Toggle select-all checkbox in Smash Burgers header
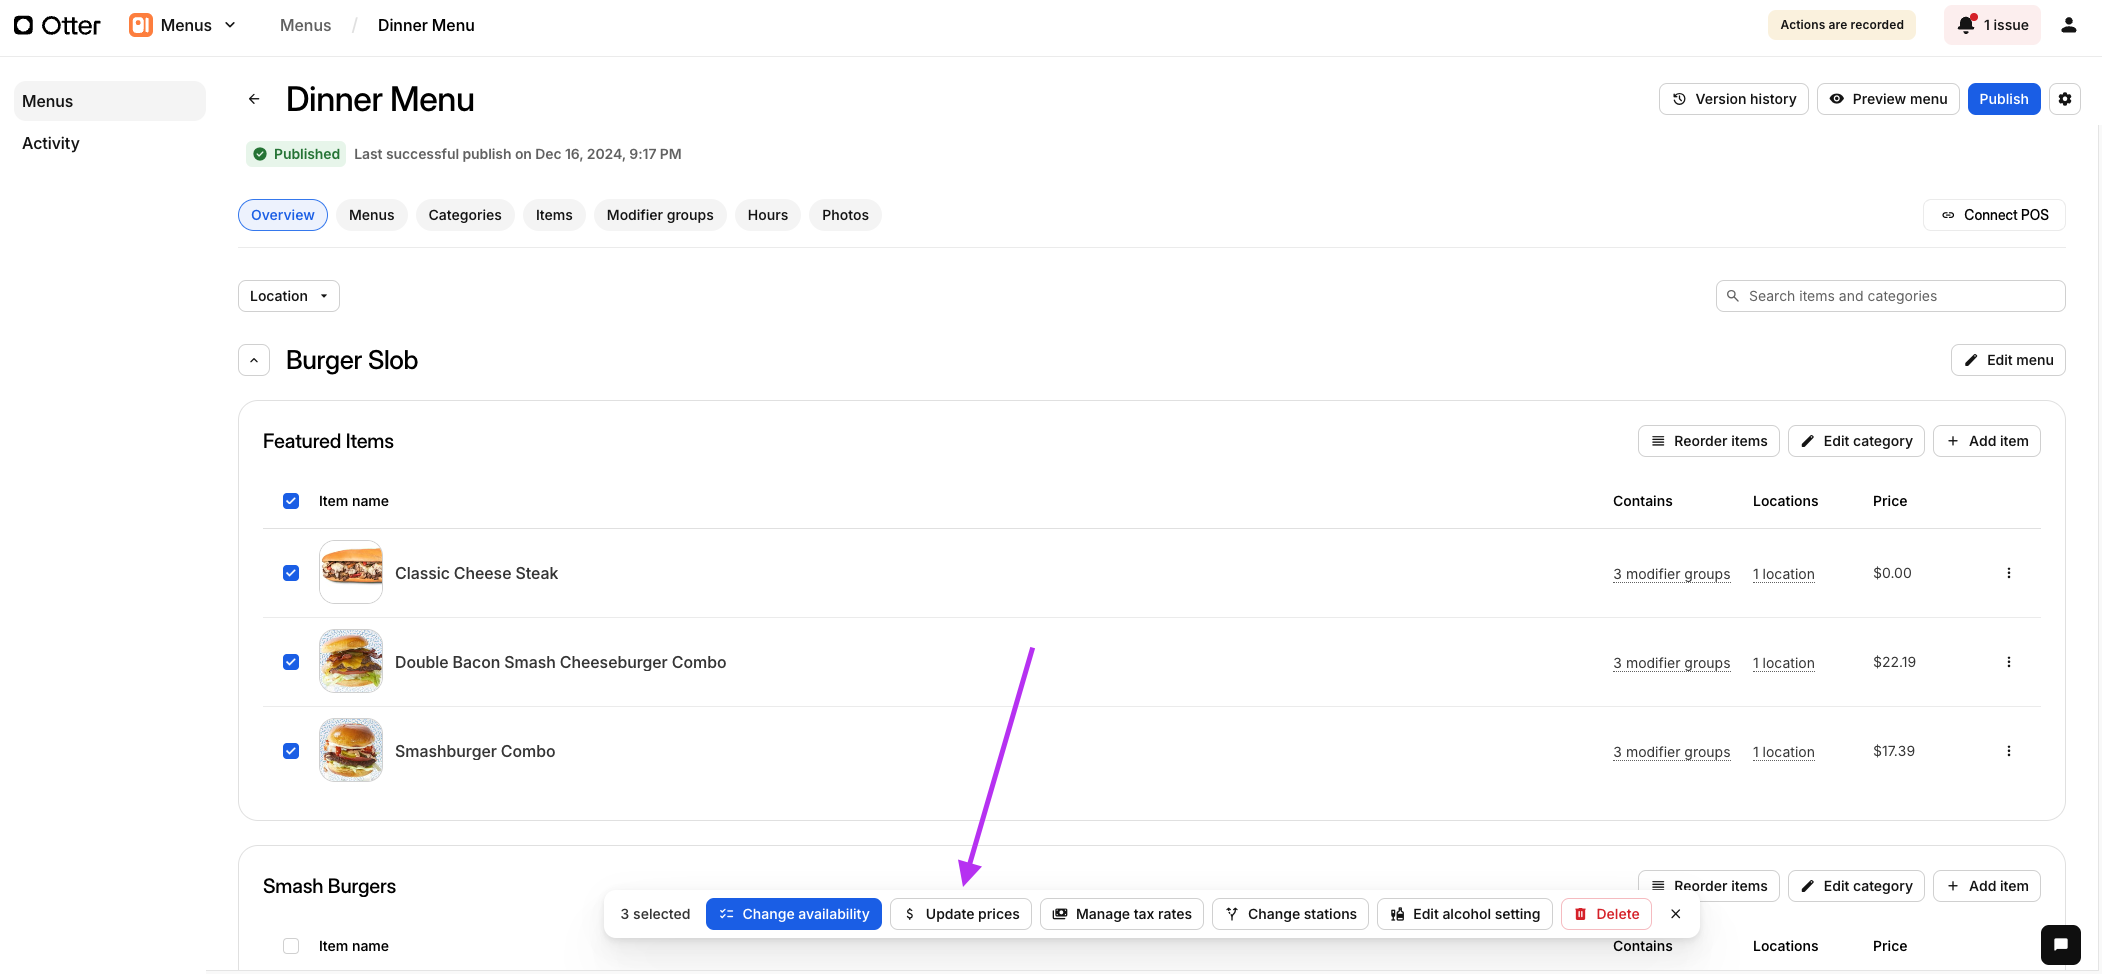Image resolution: width=2102 pixels, height=974 pixels. 291,946
